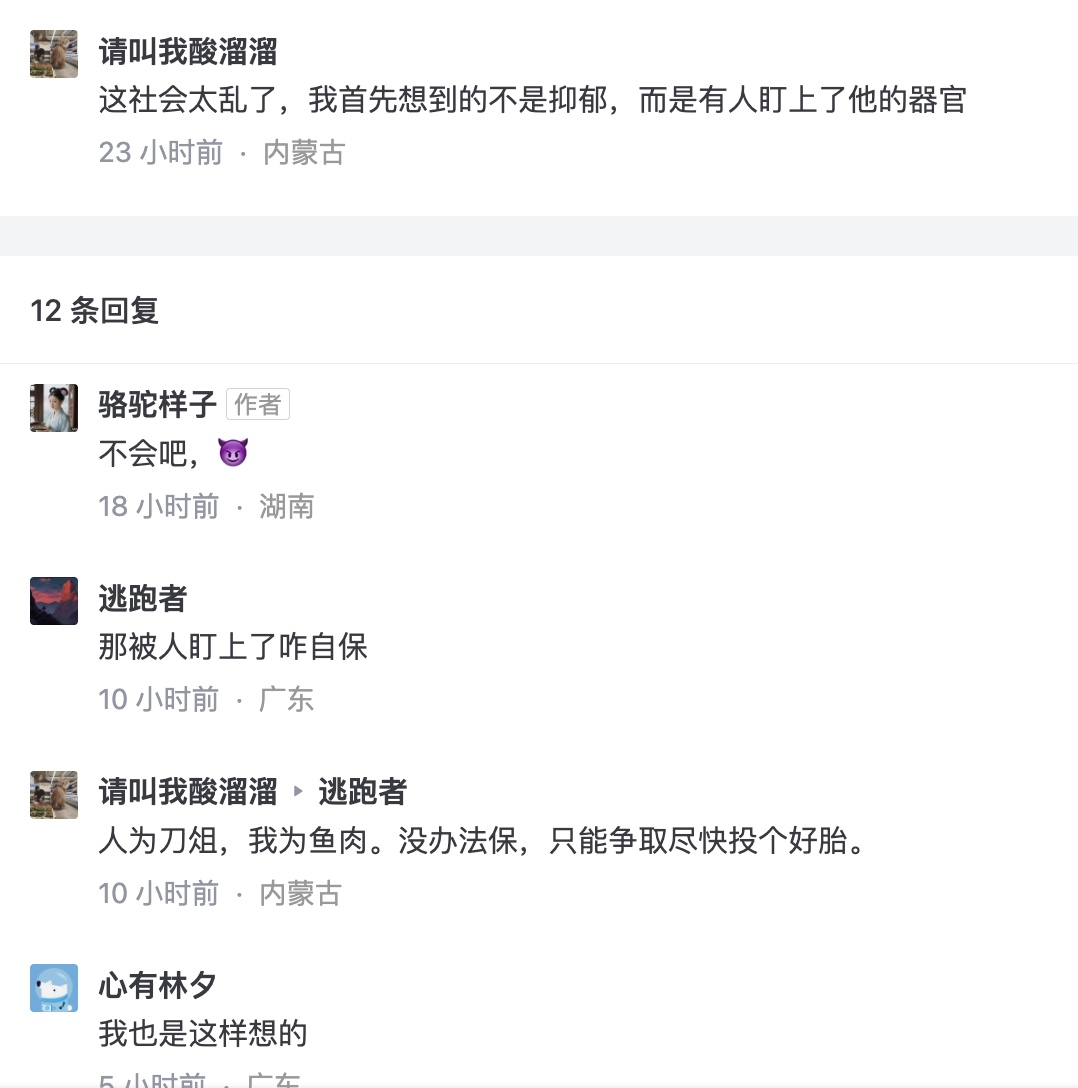The width and height of the screenshot is (1078, 1088).
Task: Click the top commenter 请叫我酸溜溜's avatar
Action: (54, 54)
